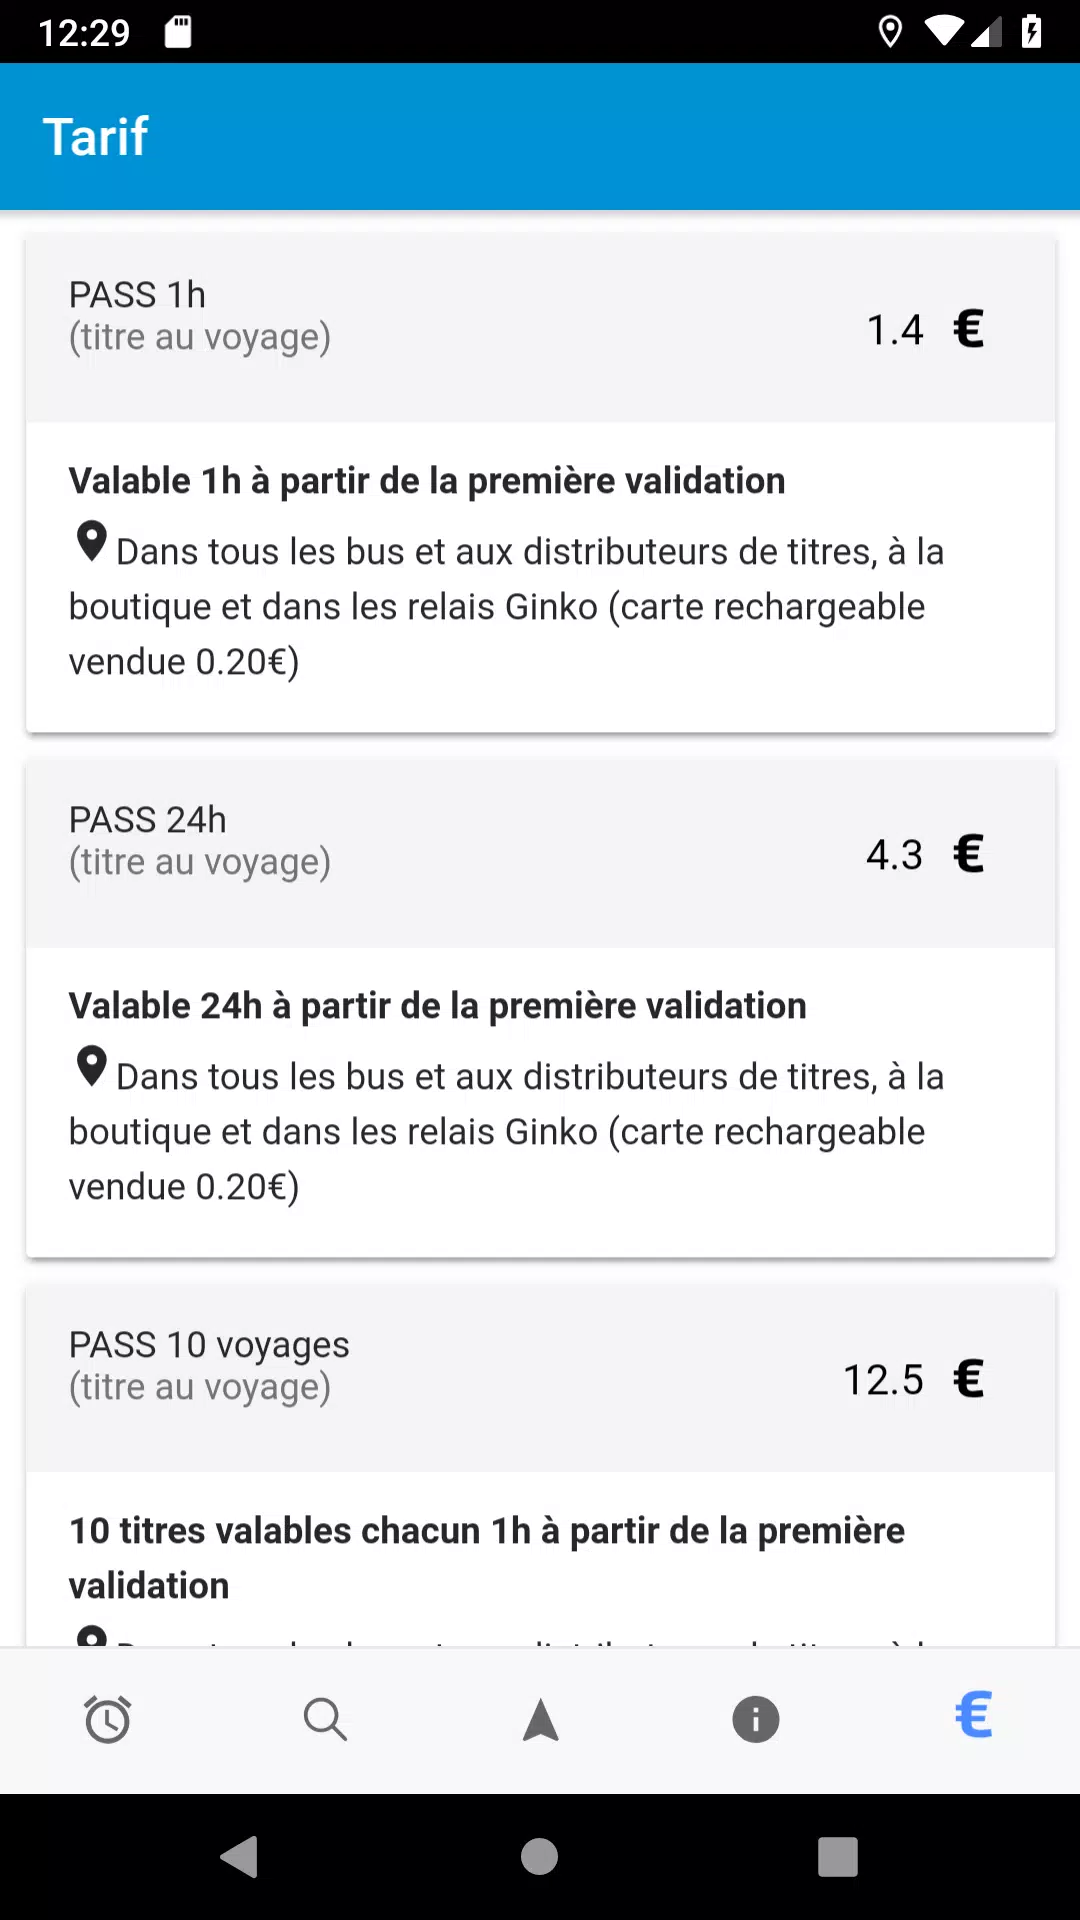Open the navigation arrow tab
The width and height of the screenshot is (1080, 1920).
click(540, 1719)
